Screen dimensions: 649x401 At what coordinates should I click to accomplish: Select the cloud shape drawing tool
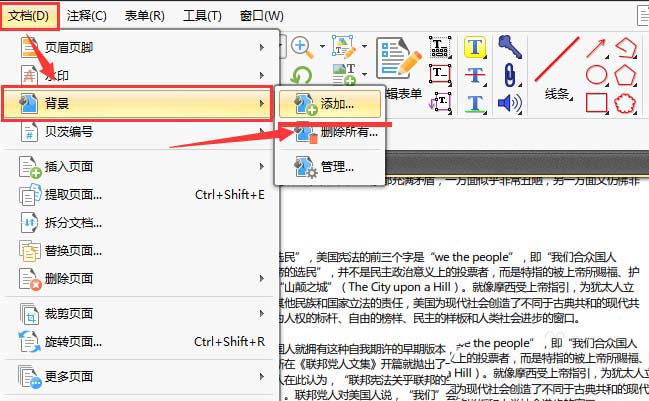click(x=625, y=103)
